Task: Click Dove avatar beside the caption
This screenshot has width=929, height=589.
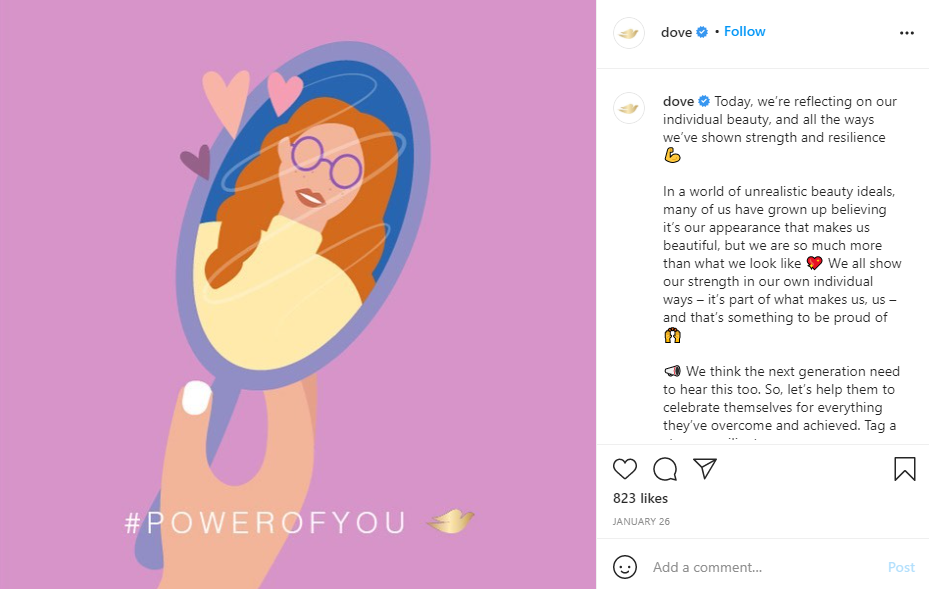Action: click(628, 107)
